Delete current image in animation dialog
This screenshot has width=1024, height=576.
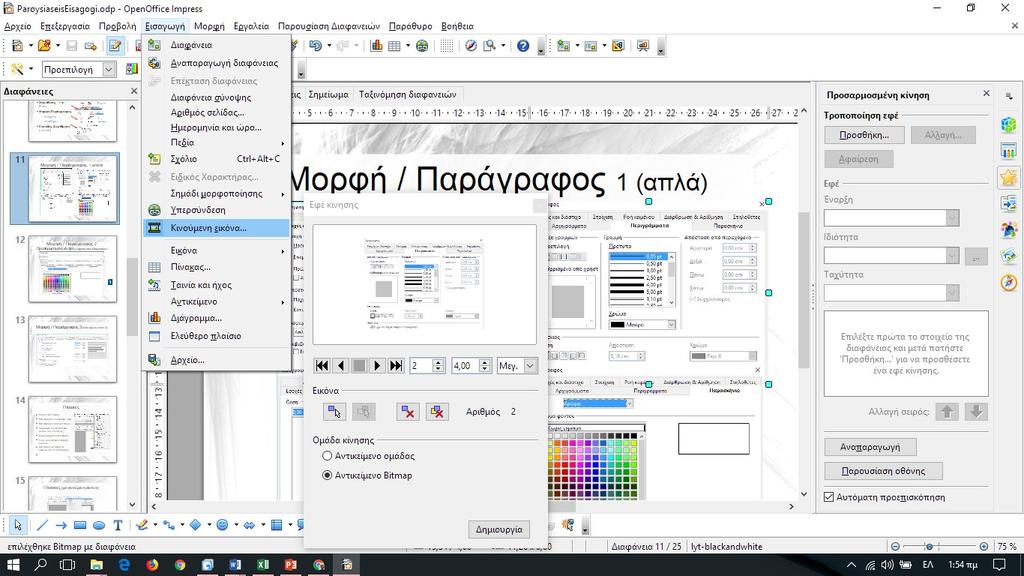click(408, 411)
